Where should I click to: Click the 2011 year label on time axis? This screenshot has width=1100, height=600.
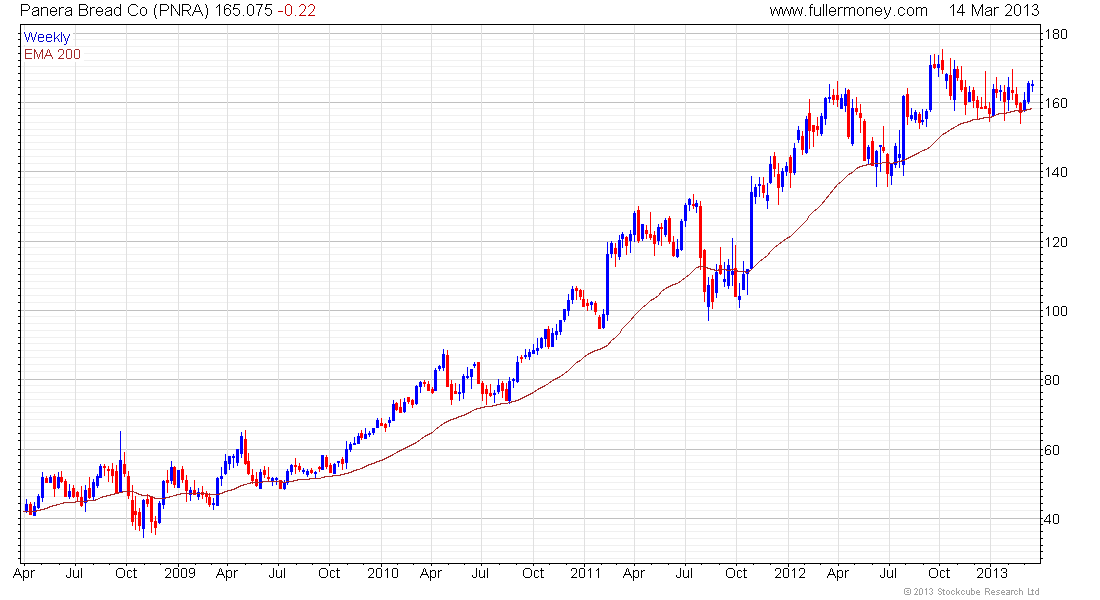pos(586,573)
